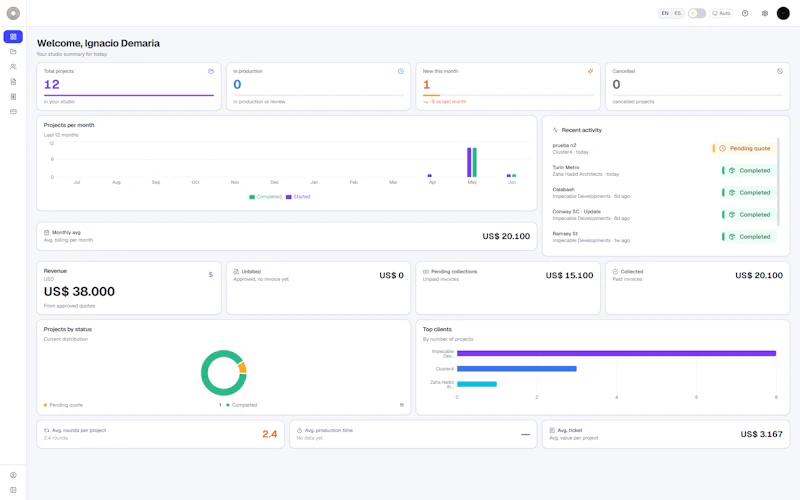
Task: Open the invoice dollar-sheet icon in sidebar
Action: pyautogui.click(x=13, y=96)
